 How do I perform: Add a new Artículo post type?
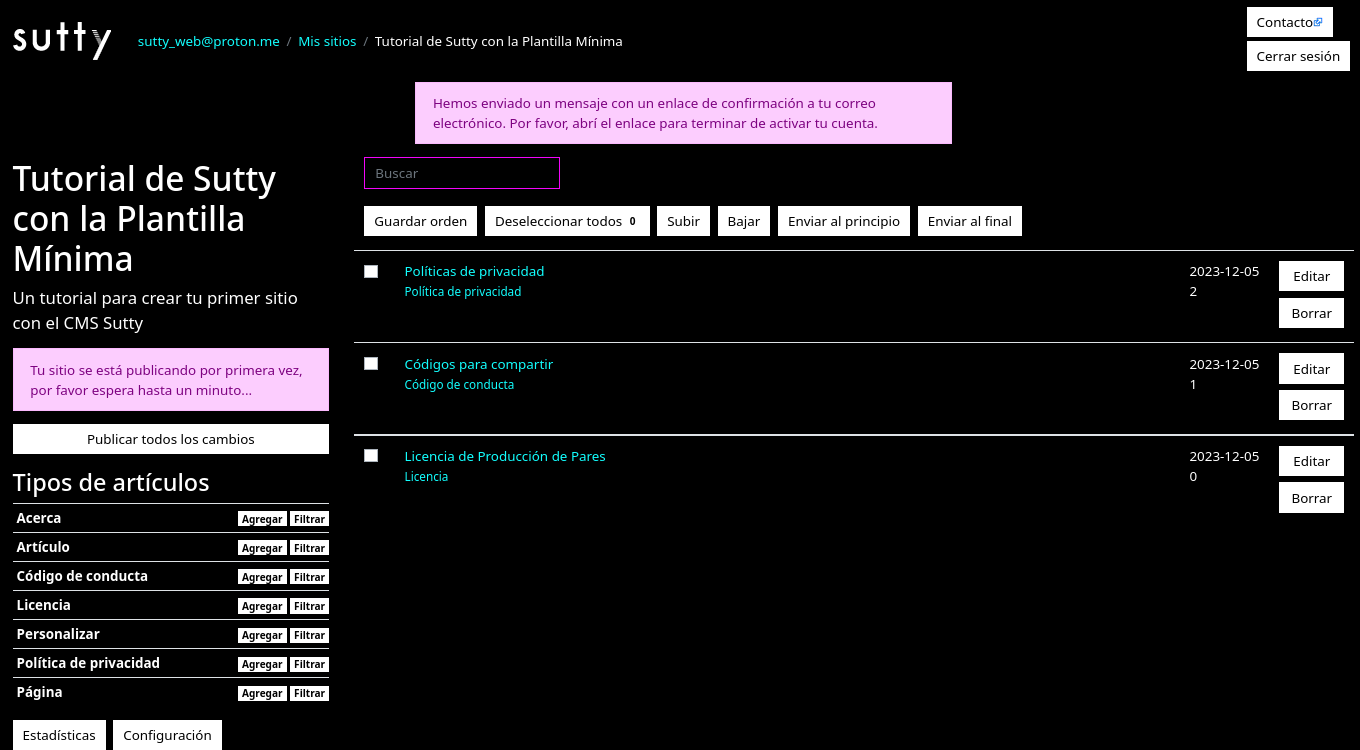[262, 548]
